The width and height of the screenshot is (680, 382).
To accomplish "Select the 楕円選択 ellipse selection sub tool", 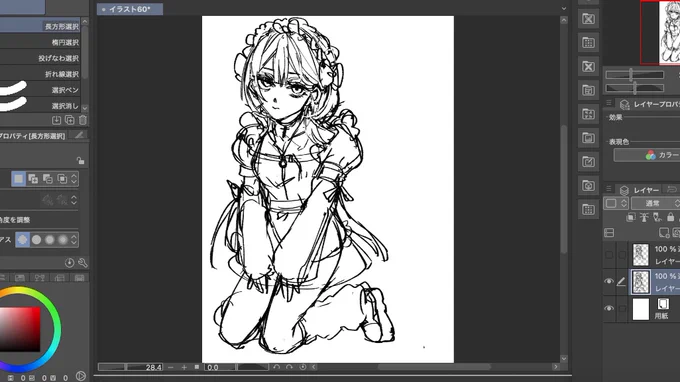I will pyautogui.click(x=40, y=42).
